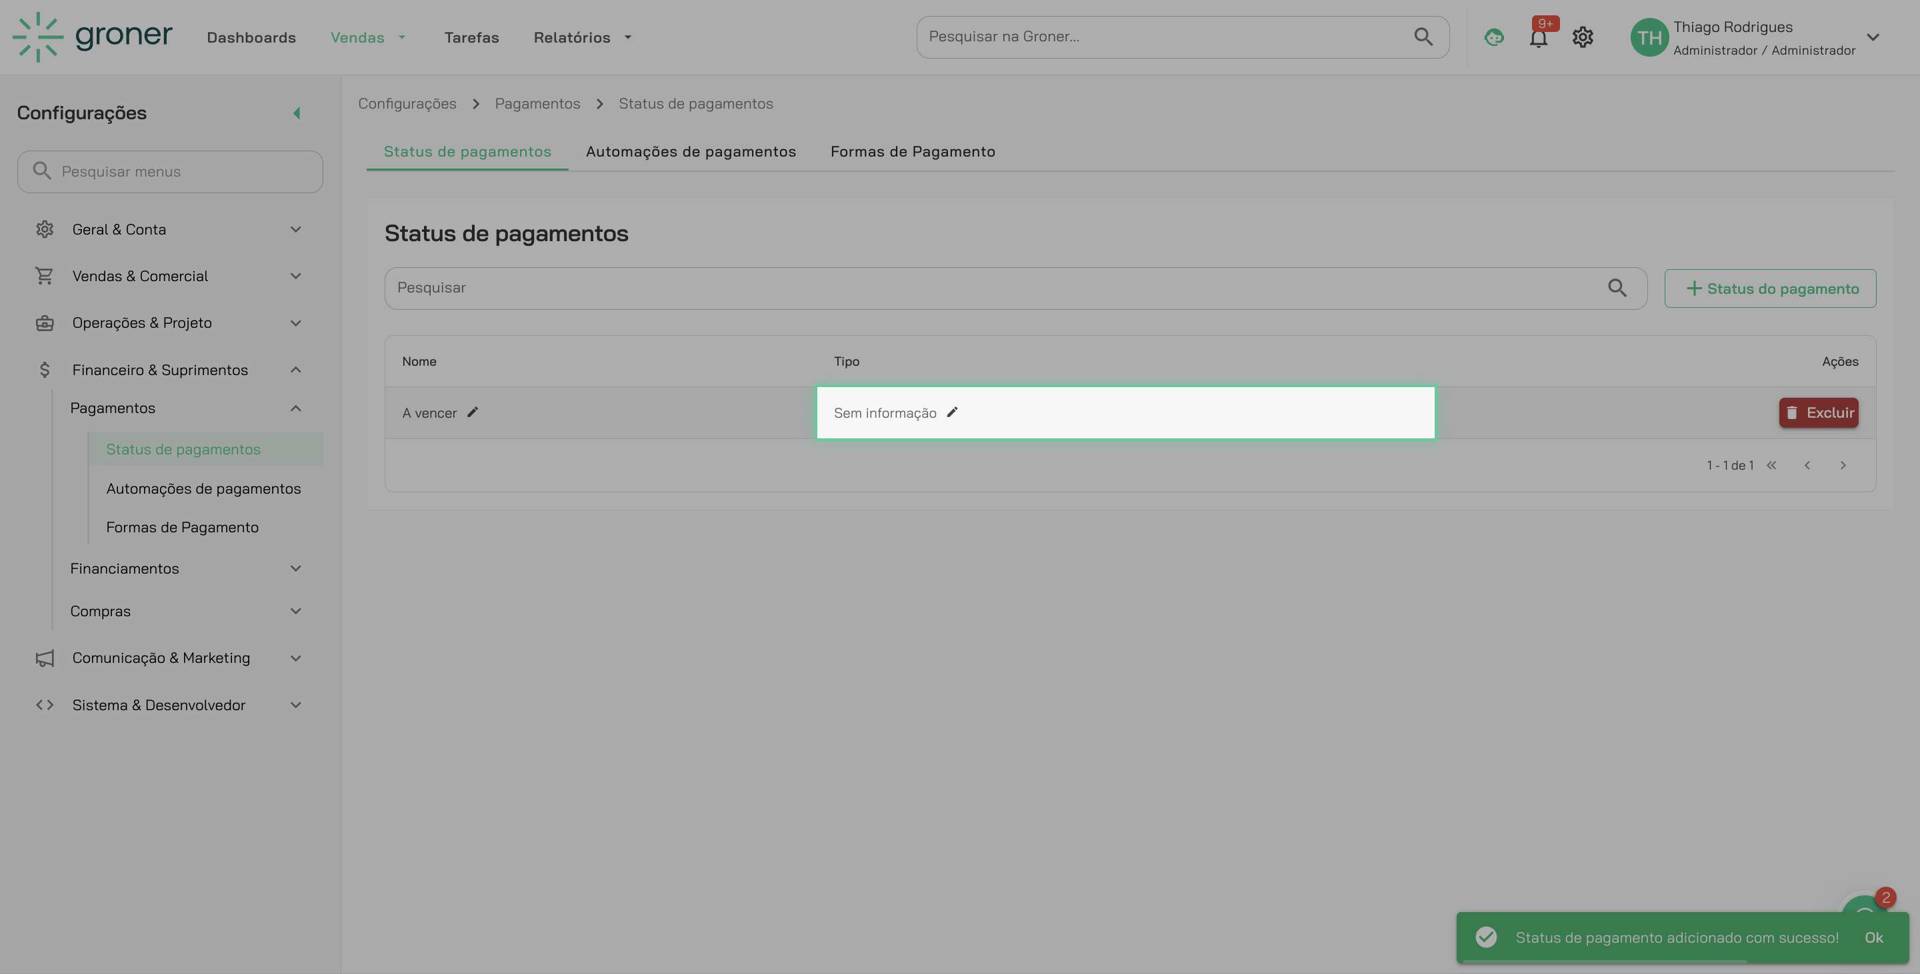
Task: Switch to Formas de Pagamento tab
Action: (x=912, y=152)
